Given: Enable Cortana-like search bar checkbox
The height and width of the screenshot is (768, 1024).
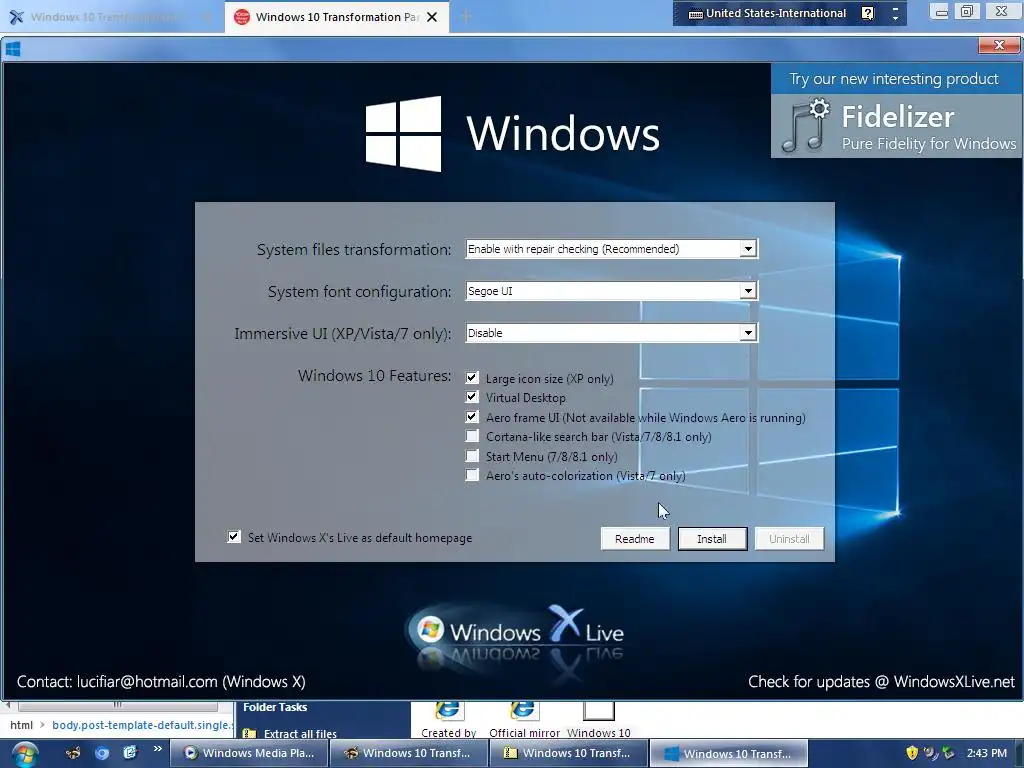Looking at the screenshot, I should 472,436.
